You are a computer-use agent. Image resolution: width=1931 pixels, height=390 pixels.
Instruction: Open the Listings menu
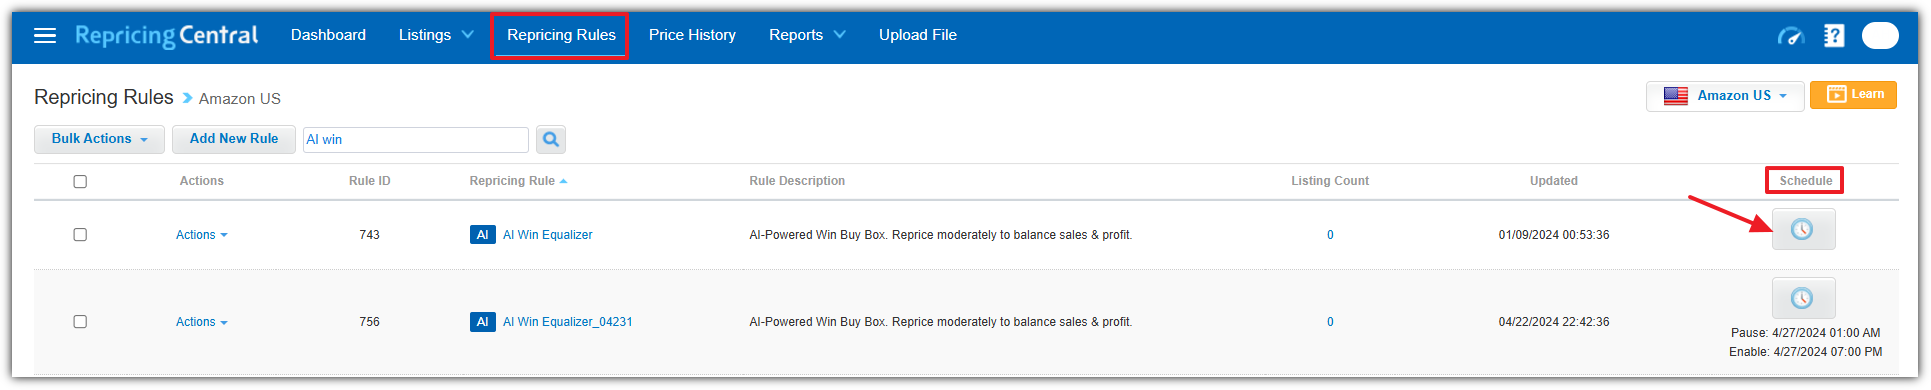tap(436, 35)
